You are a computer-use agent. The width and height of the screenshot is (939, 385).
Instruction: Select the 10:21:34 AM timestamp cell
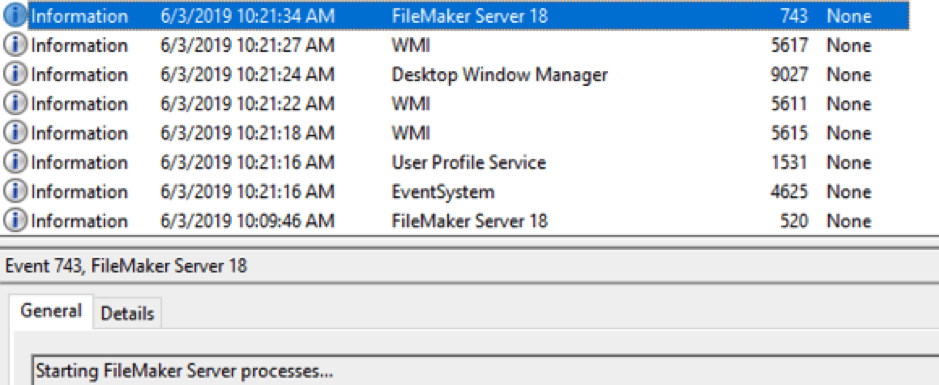point(247,16)
